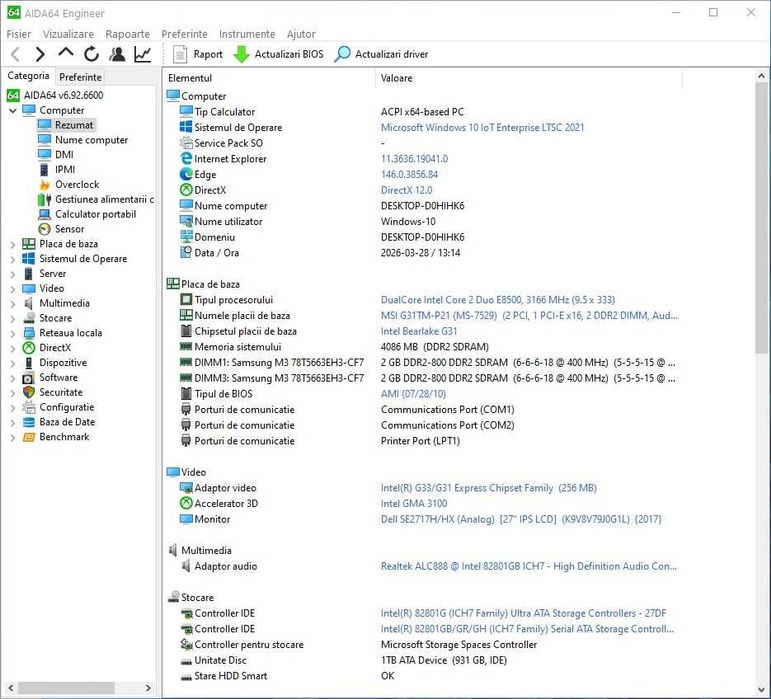Screen dimensions: 771x699
Task: Click the vertical scrollbar down arrow
Action: click(x=761, y=689)
